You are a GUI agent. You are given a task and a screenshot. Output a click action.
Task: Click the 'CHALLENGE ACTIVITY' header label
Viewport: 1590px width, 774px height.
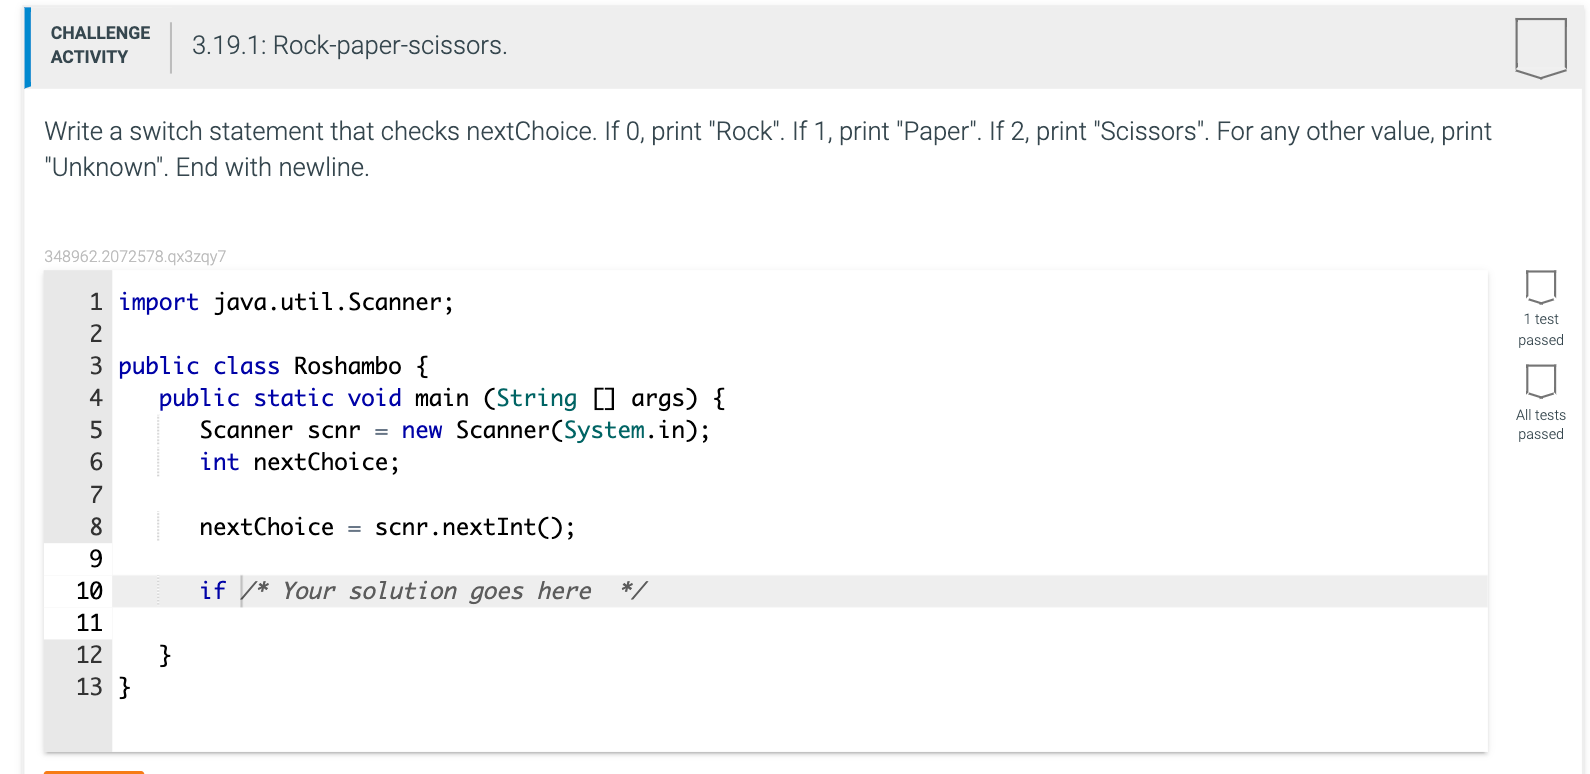(x=100, y=45)
